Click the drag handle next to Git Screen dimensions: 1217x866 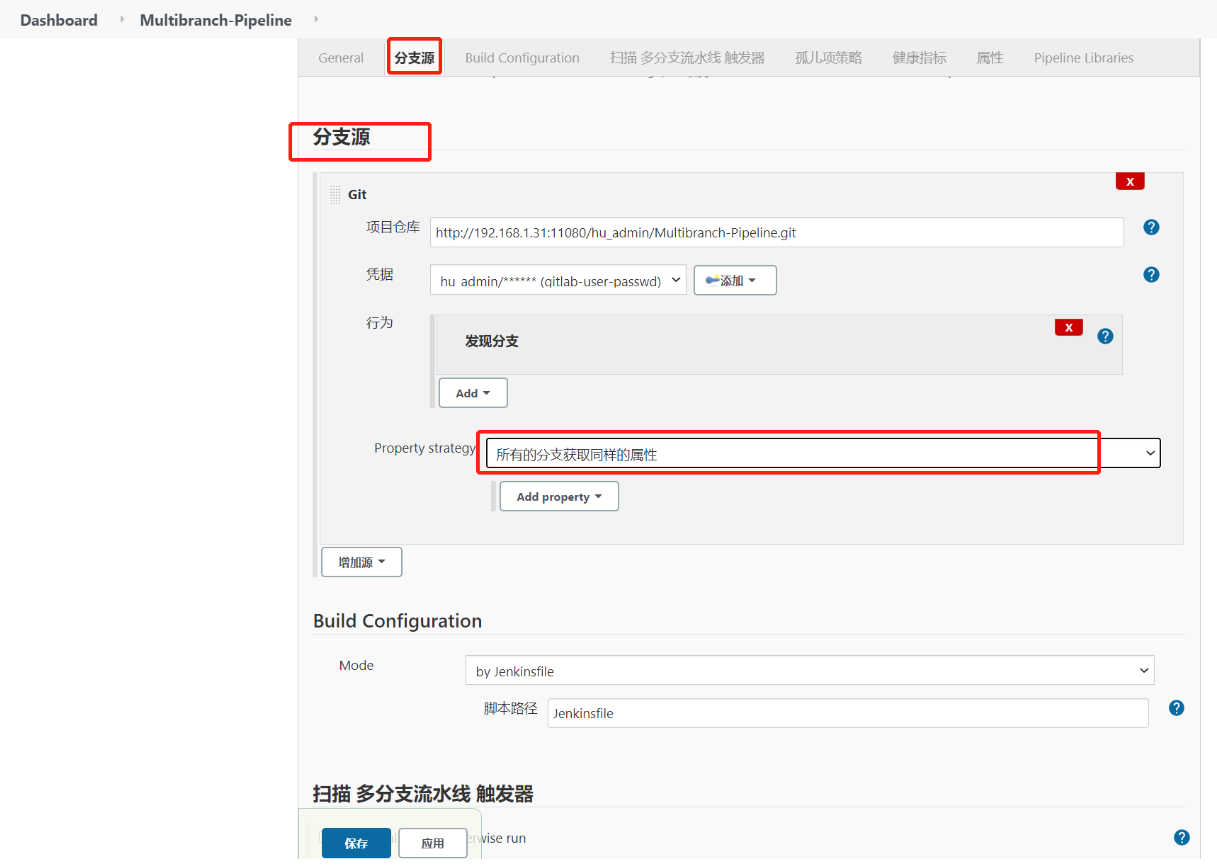tap(335, 194)
